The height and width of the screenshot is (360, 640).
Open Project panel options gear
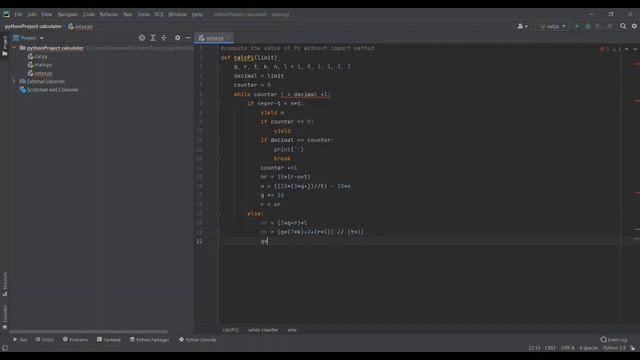[x=178, y=38]
